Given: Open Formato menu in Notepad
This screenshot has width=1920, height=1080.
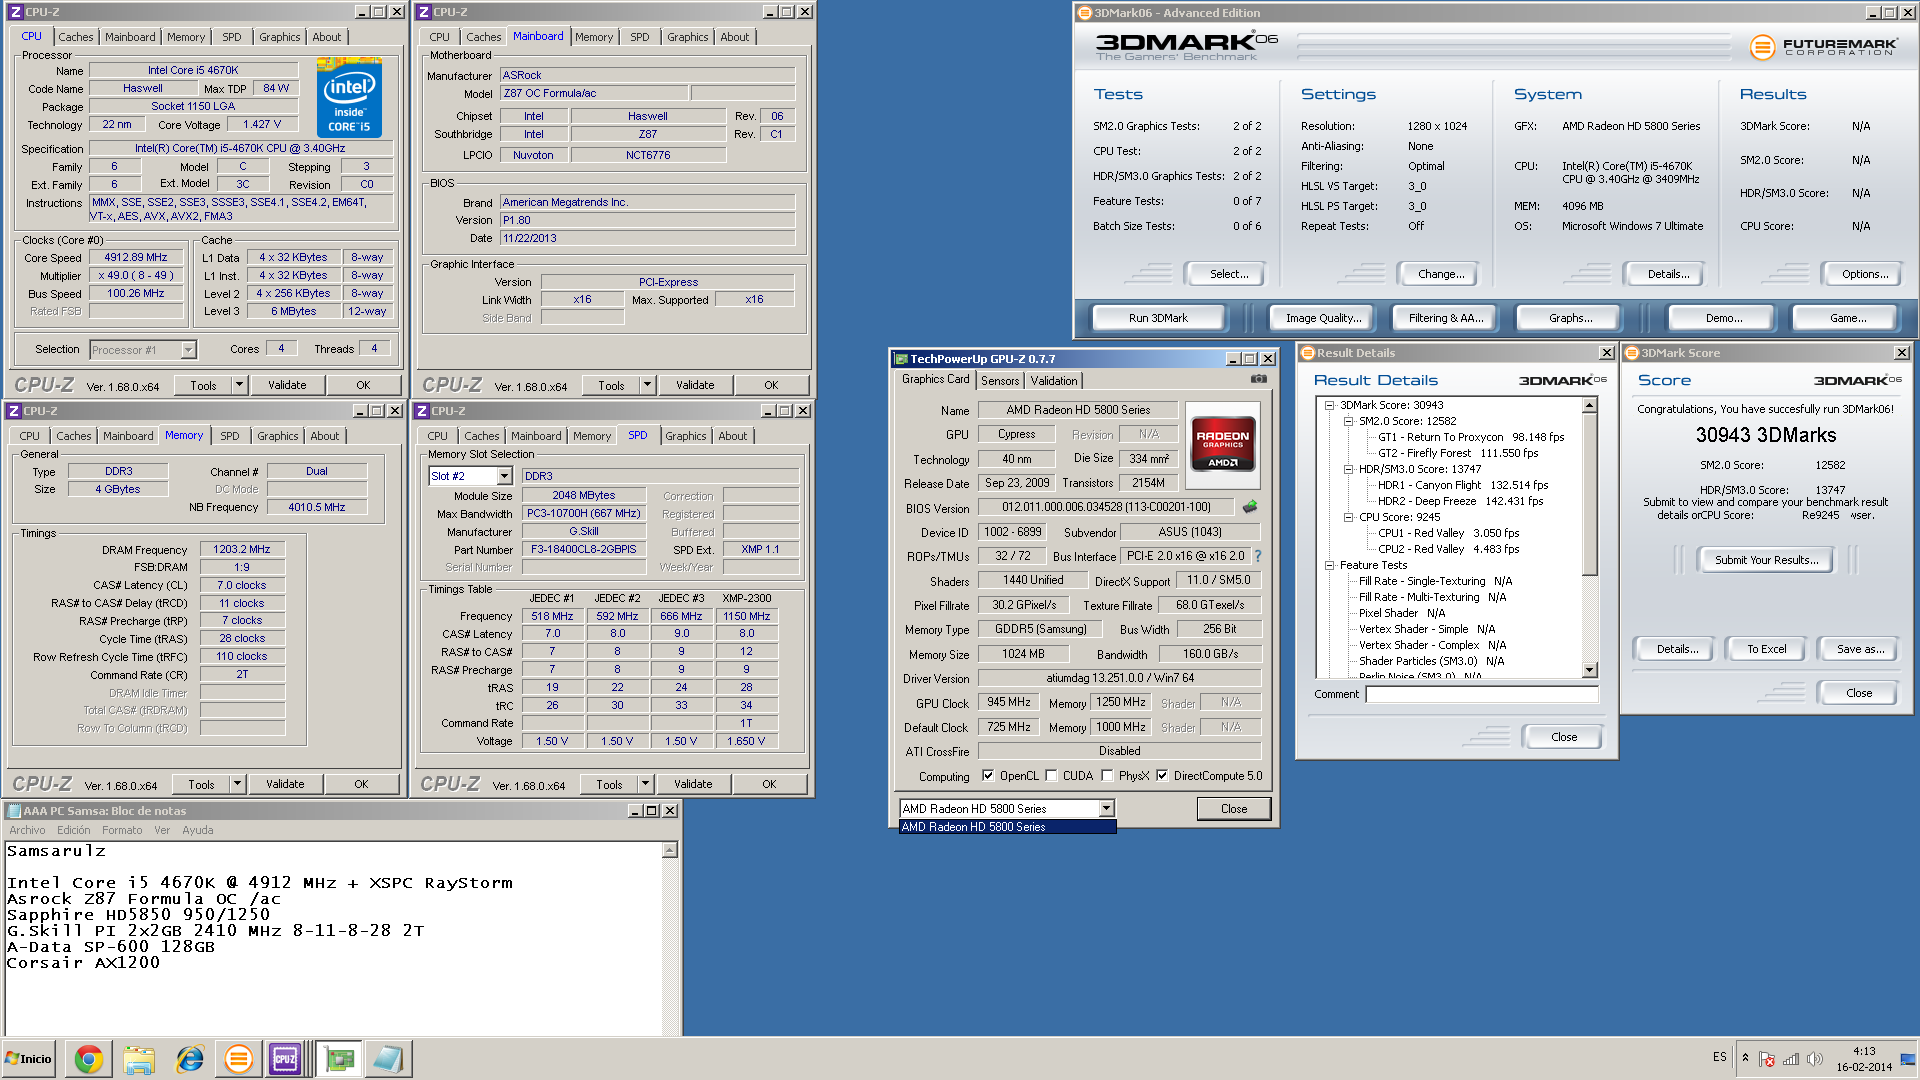Looking at the screenshot, I should (x=122, y=830).
